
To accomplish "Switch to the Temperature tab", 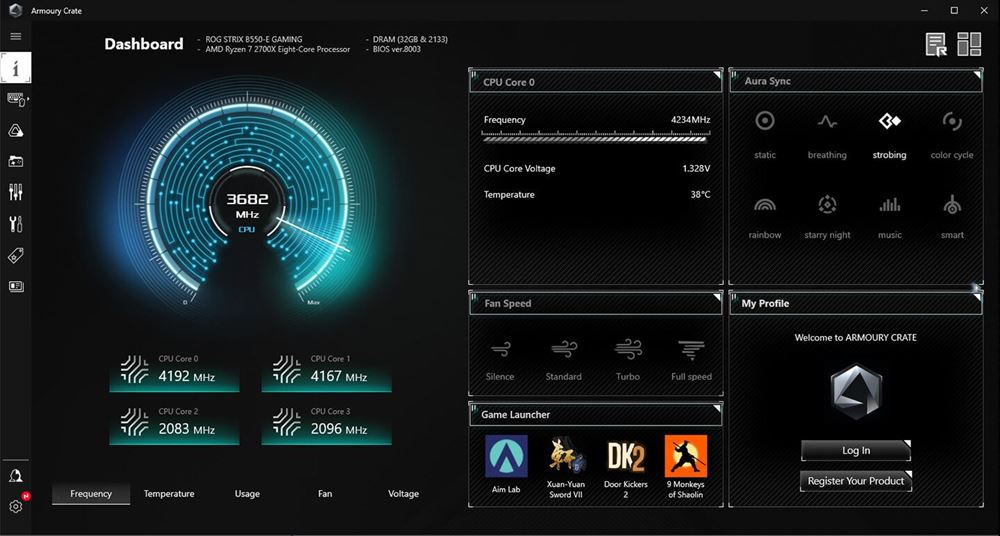I will 169,494.
